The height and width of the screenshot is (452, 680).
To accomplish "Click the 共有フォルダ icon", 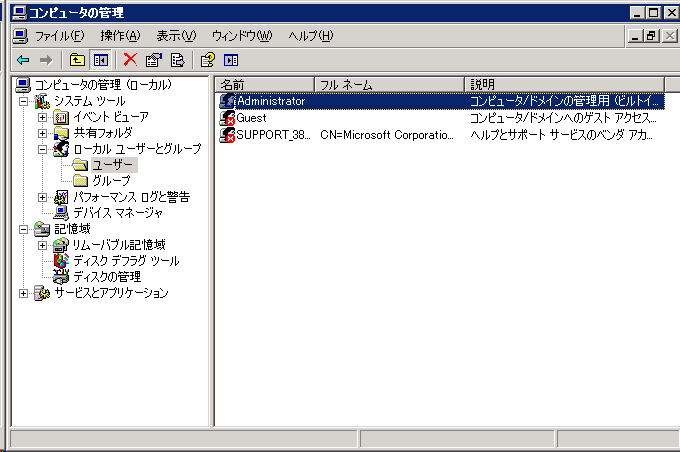I will pos(61,133).
